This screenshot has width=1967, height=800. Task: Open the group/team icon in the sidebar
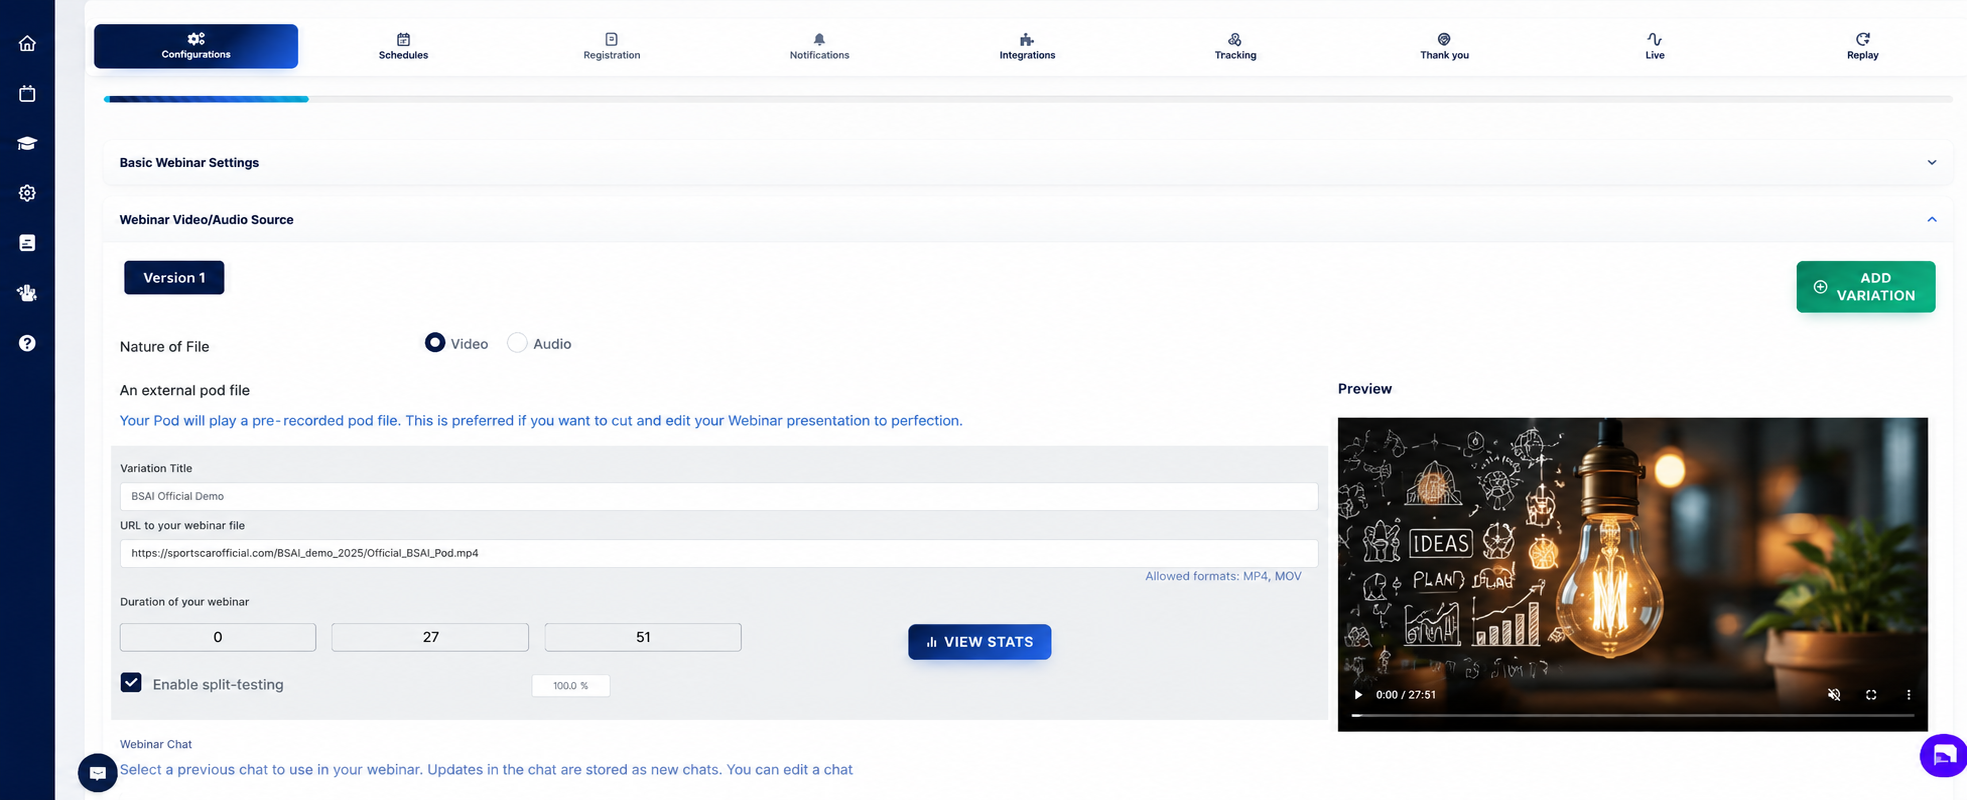tap(27, 293)
